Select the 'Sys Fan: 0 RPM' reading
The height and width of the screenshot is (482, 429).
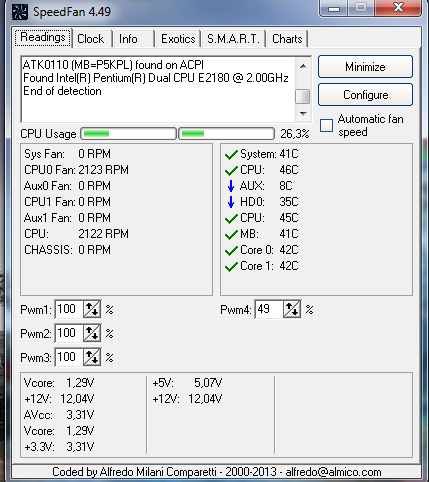click(67, 154)
